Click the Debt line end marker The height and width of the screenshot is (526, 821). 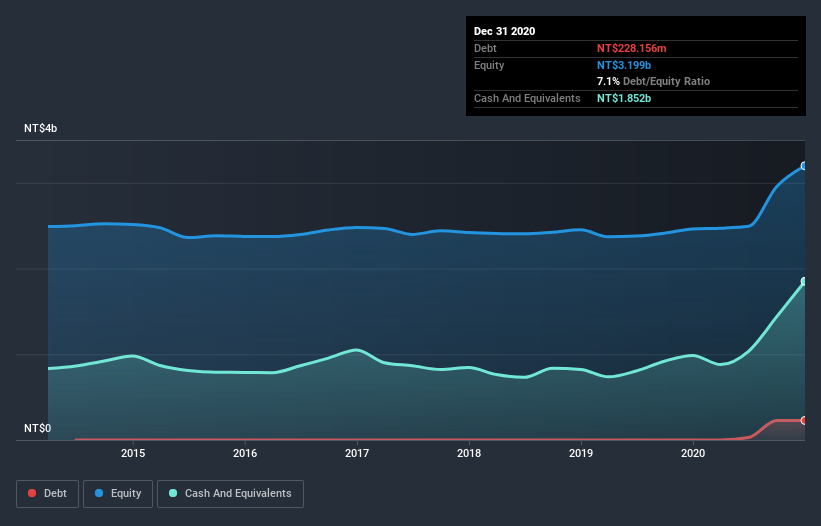[804, 420]
